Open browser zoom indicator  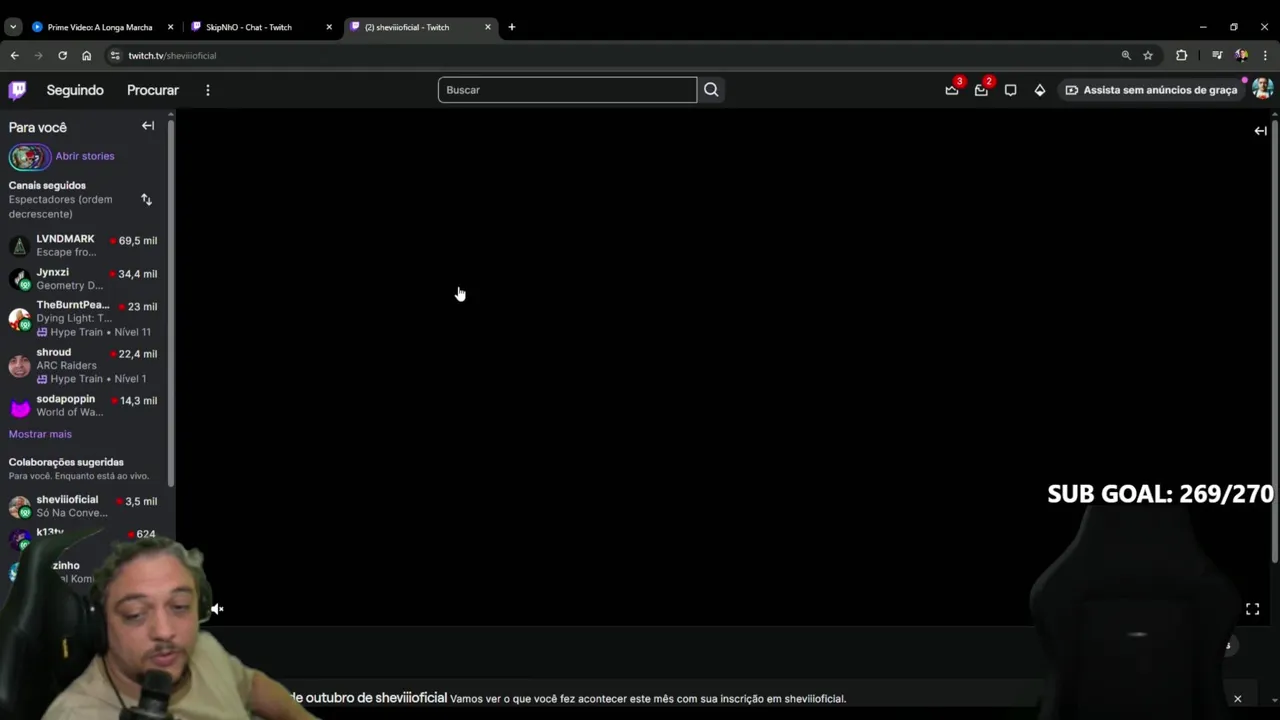tap(1126, 56)
